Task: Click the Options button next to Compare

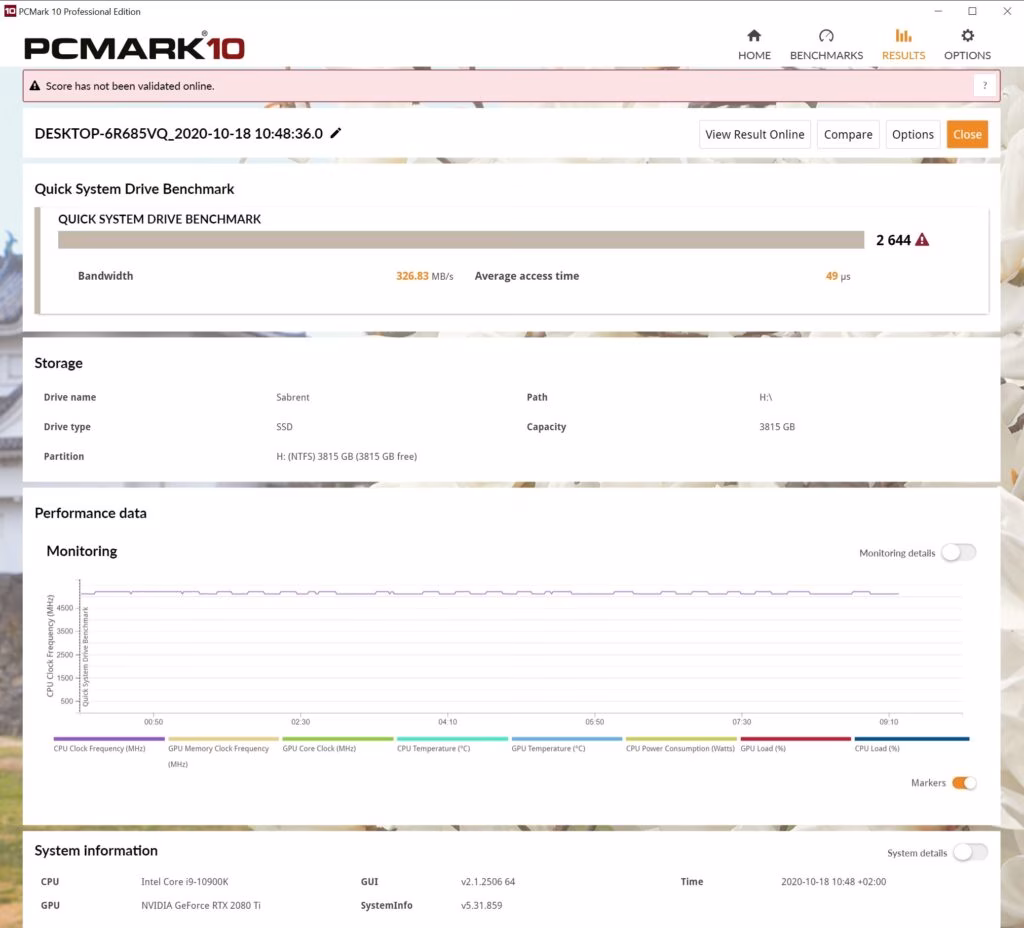Action: [x=912, y=135]
